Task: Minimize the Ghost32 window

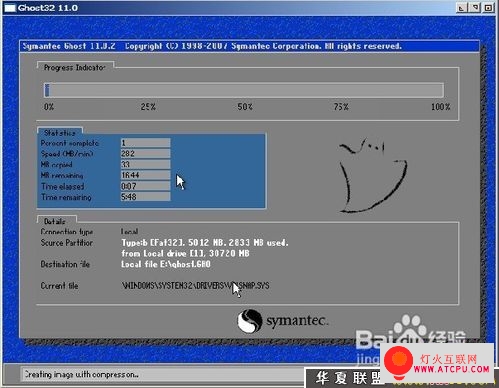Action: [461, 8]
